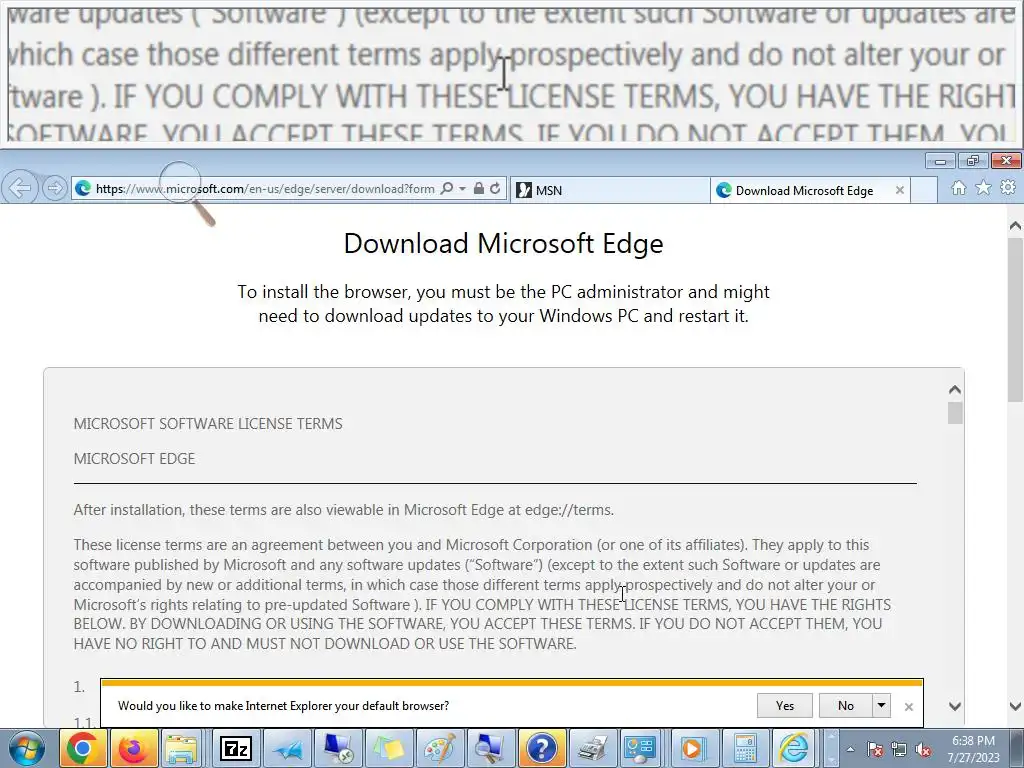Image resolution: width=1024 pixels, height=768 pixels.
Task: Open the fax and scan taskbar icon
Action: point(592,748)
